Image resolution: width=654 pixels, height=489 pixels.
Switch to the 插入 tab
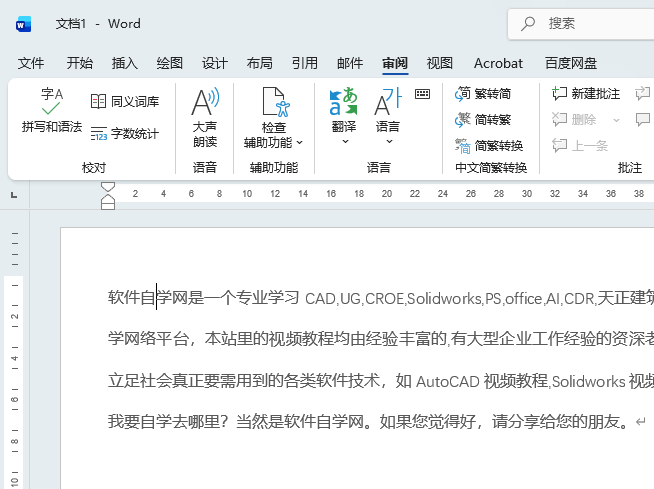point(124,63)
